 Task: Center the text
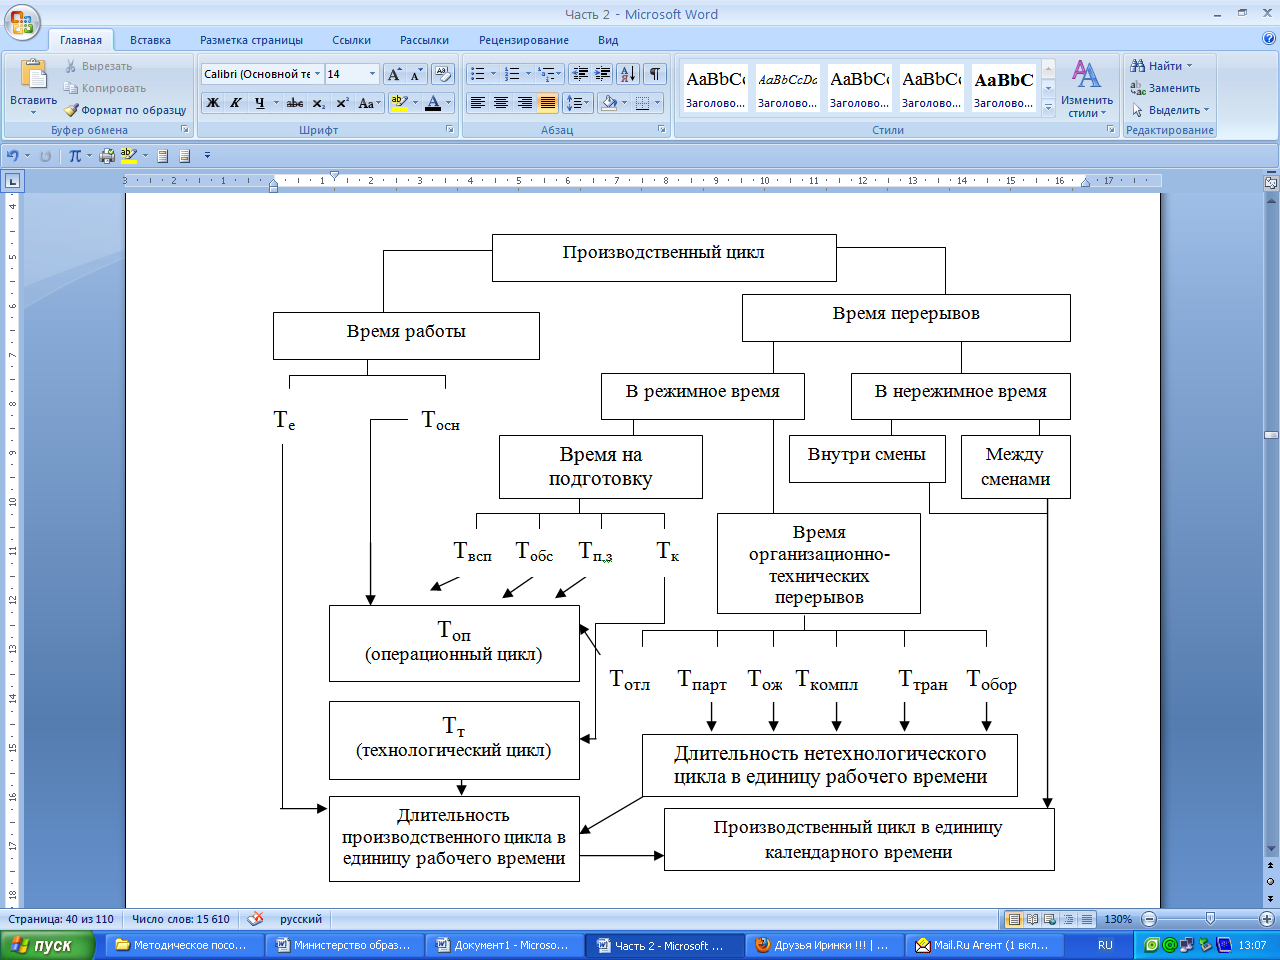coord(501,103)
